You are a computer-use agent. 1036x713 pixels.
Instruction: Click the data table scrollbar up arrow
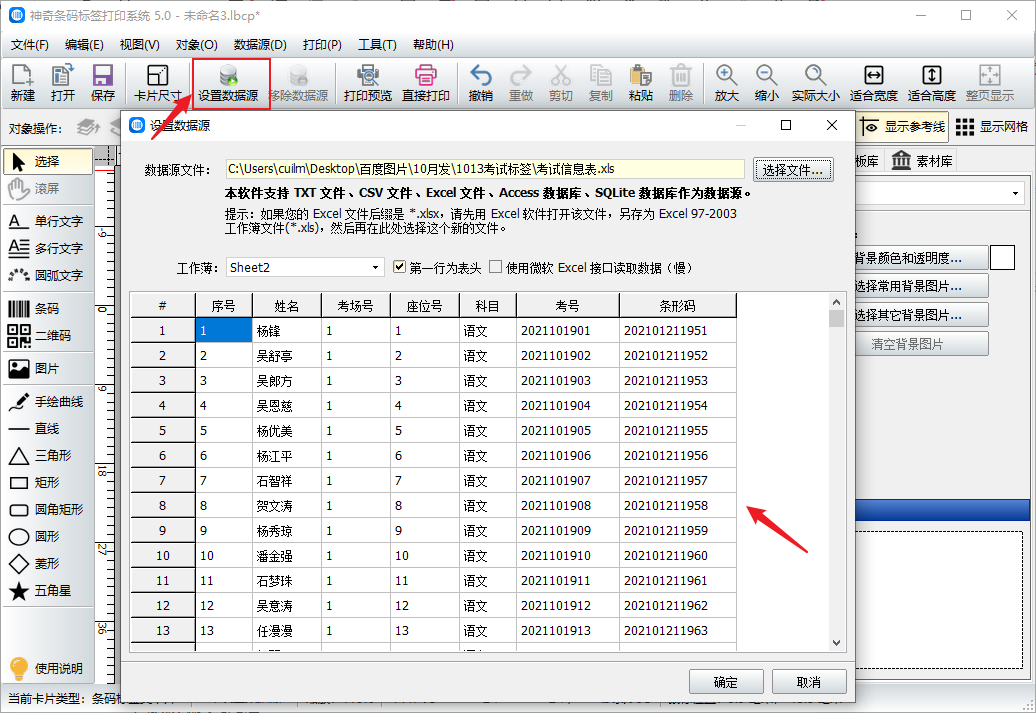click(836, 302)
